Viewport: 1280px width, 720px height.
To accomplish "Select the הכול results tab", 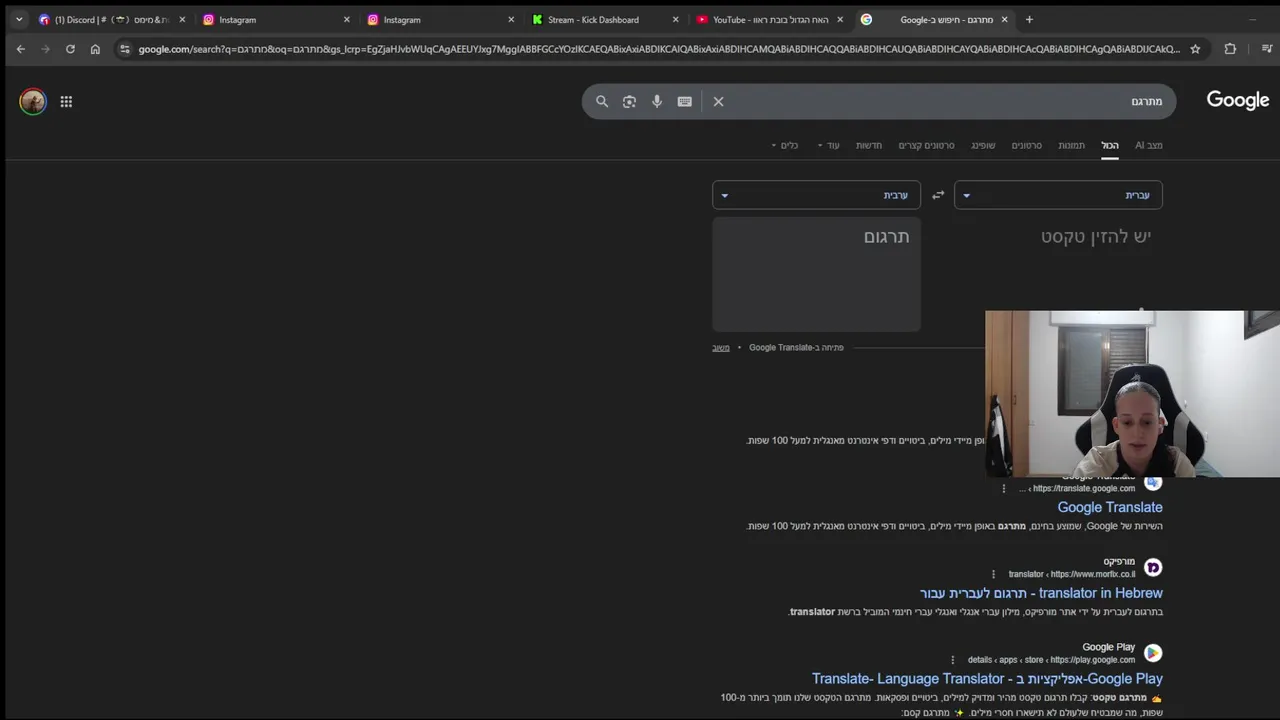I will [x=1110, y=145].
